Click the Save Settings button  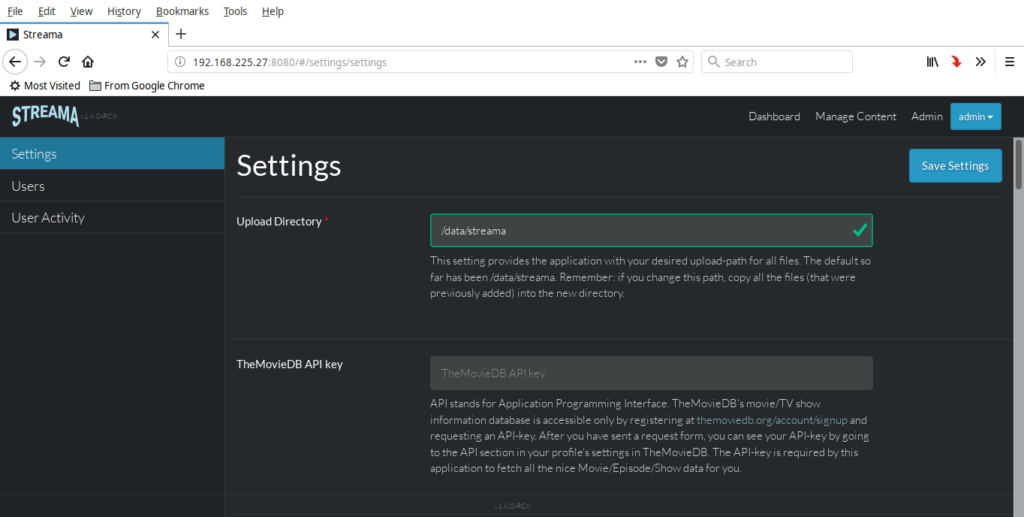tap(955, 166)
